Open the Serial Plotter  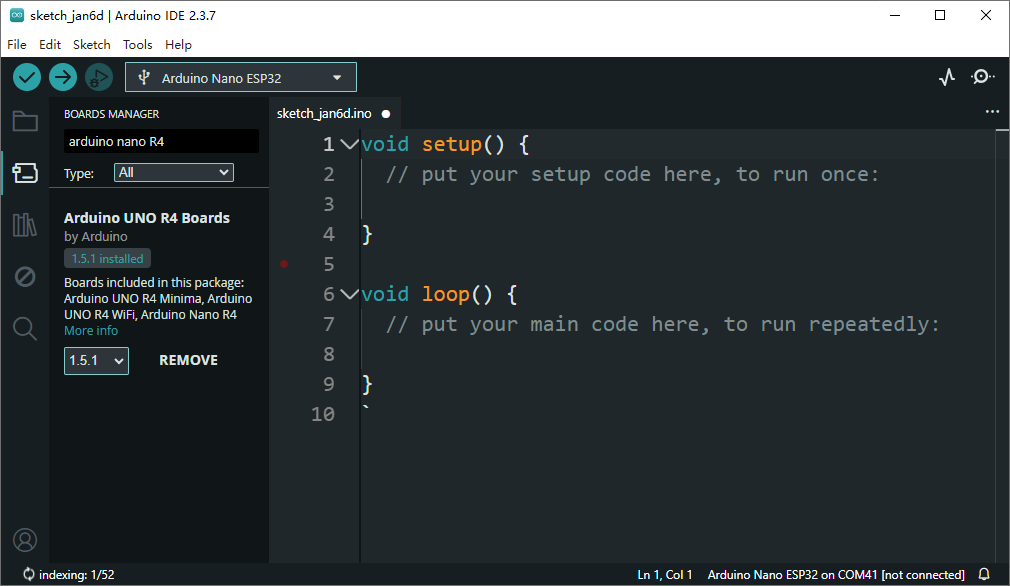[947, 77]
